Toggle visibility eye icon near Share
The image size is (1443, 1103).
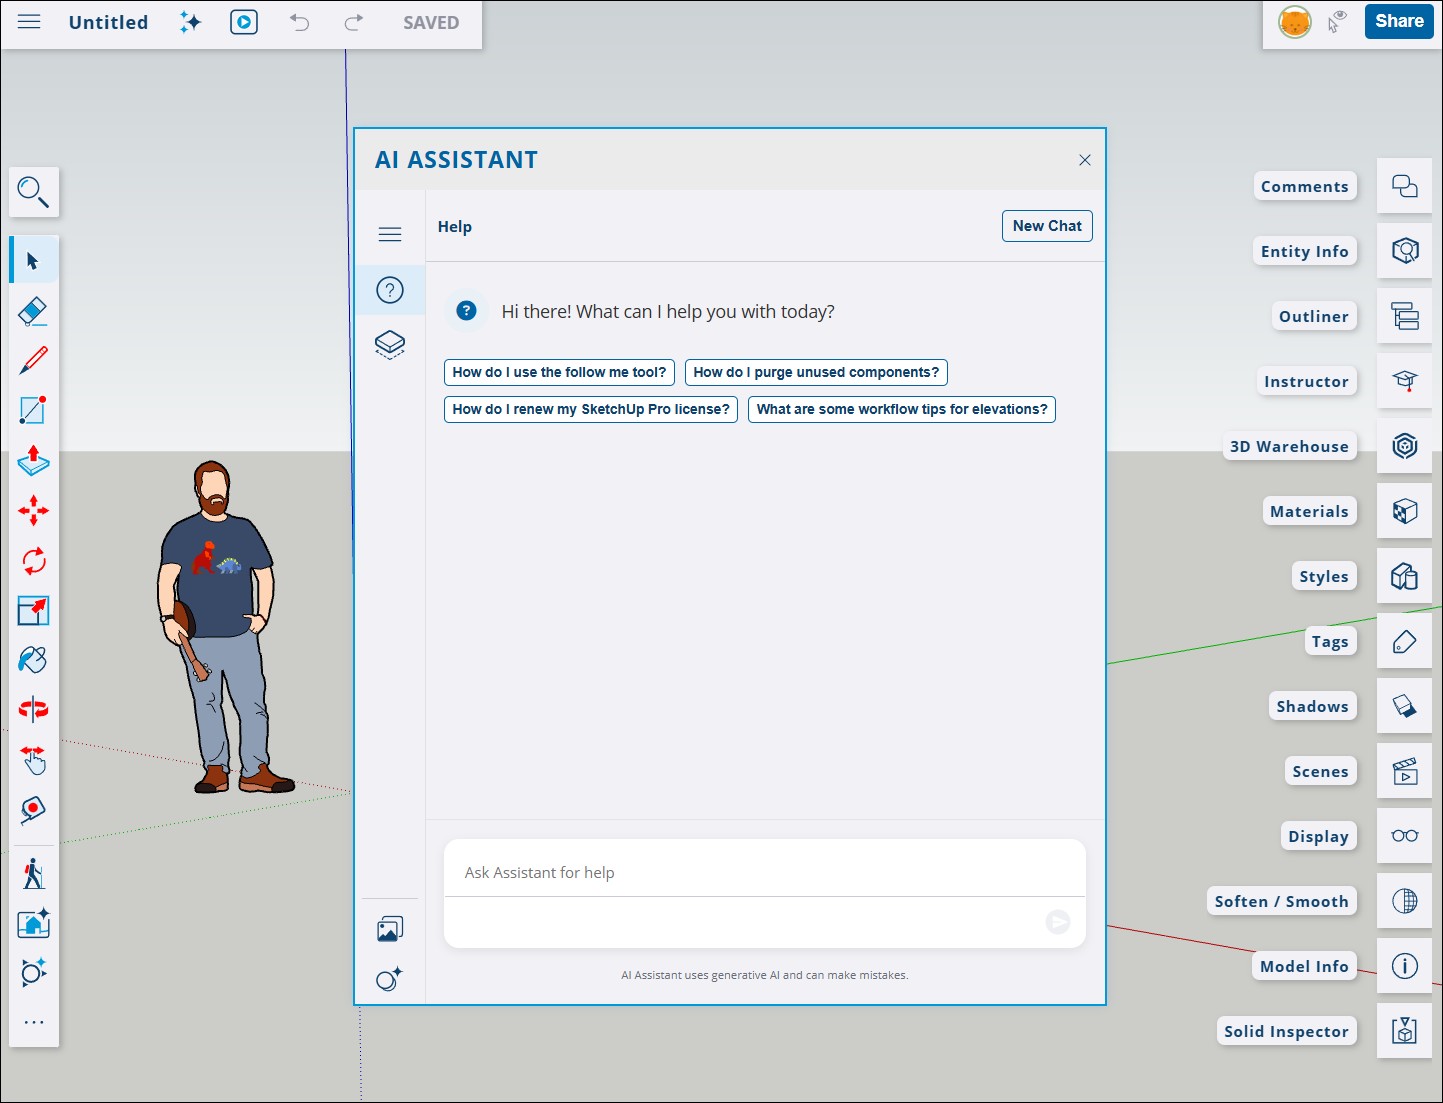[x=1337, y=22]
